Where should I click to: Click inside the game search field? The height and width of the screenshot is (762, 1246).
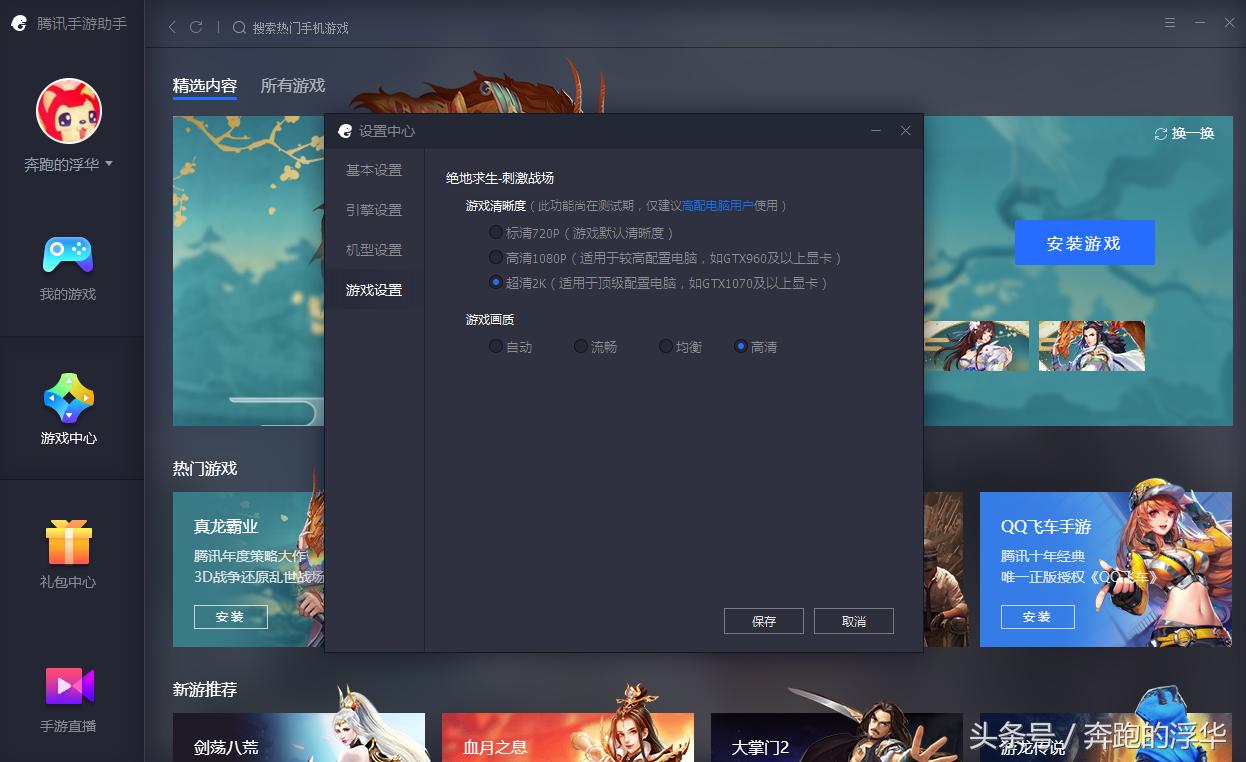300,28
